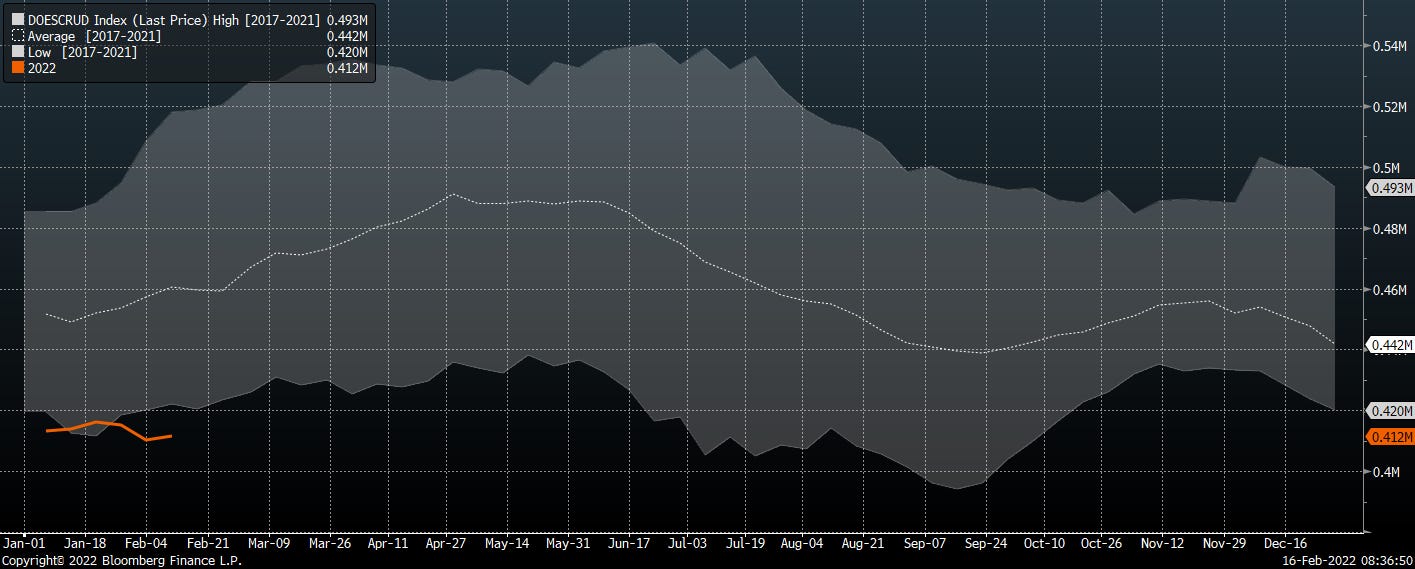Click the 0.412M value in the legend
1415x569 pixels.
pyautogui.click(x=348, y=69)
